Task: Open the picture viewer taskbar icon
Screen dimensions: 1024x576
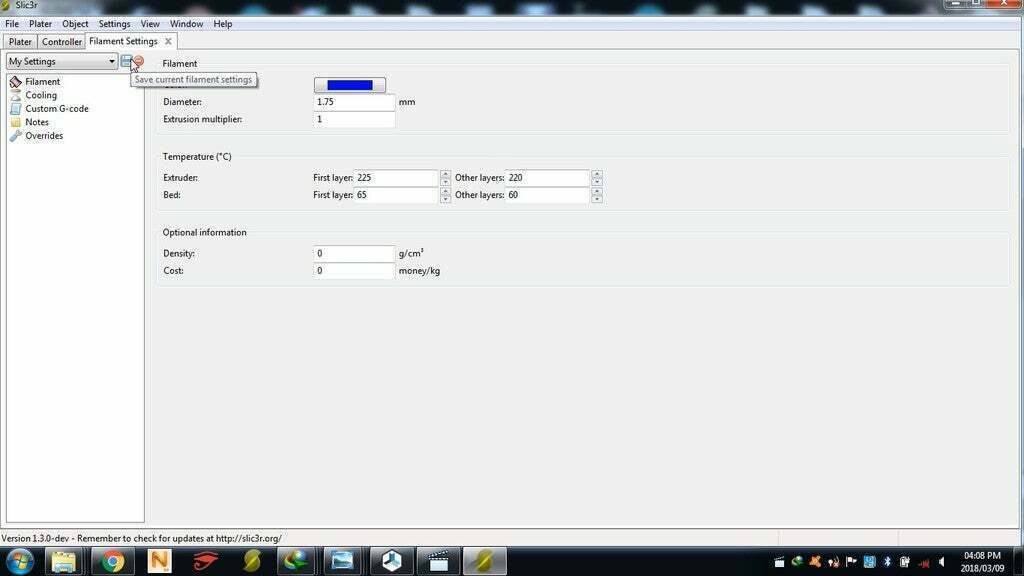Action: pos(342,562)
